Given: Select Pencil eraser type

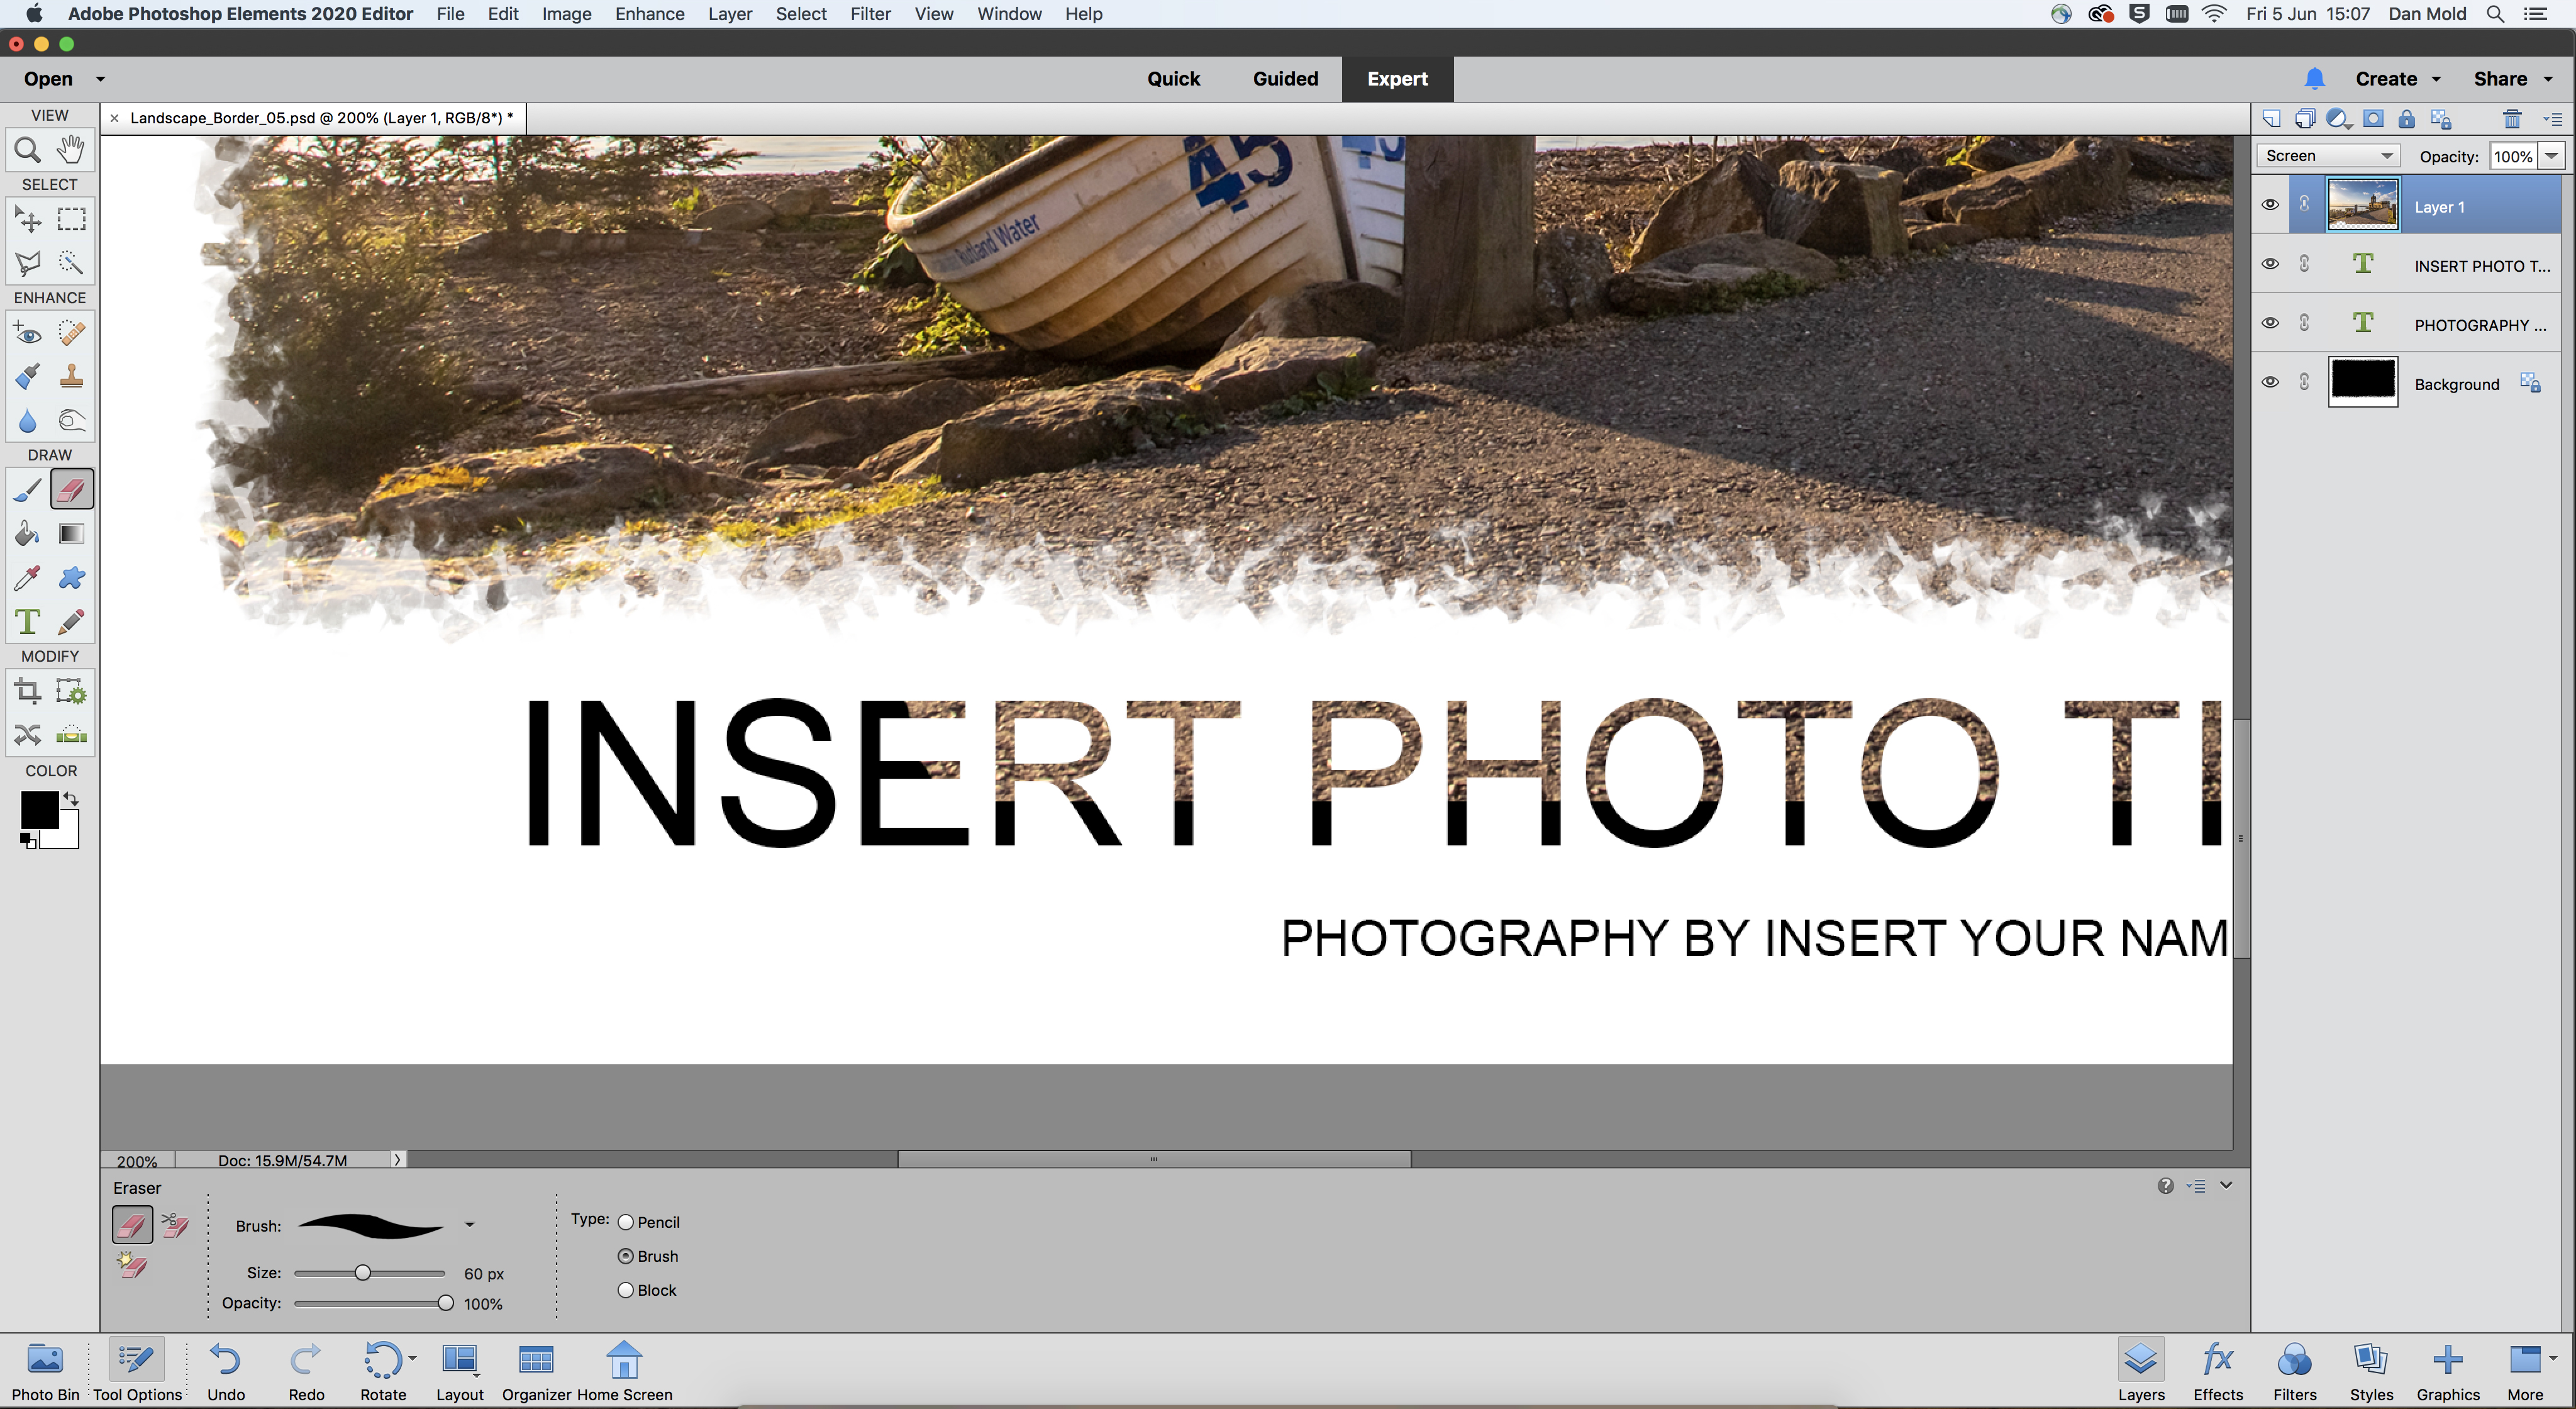Looking at the screenshot, I should point(626,1222).
